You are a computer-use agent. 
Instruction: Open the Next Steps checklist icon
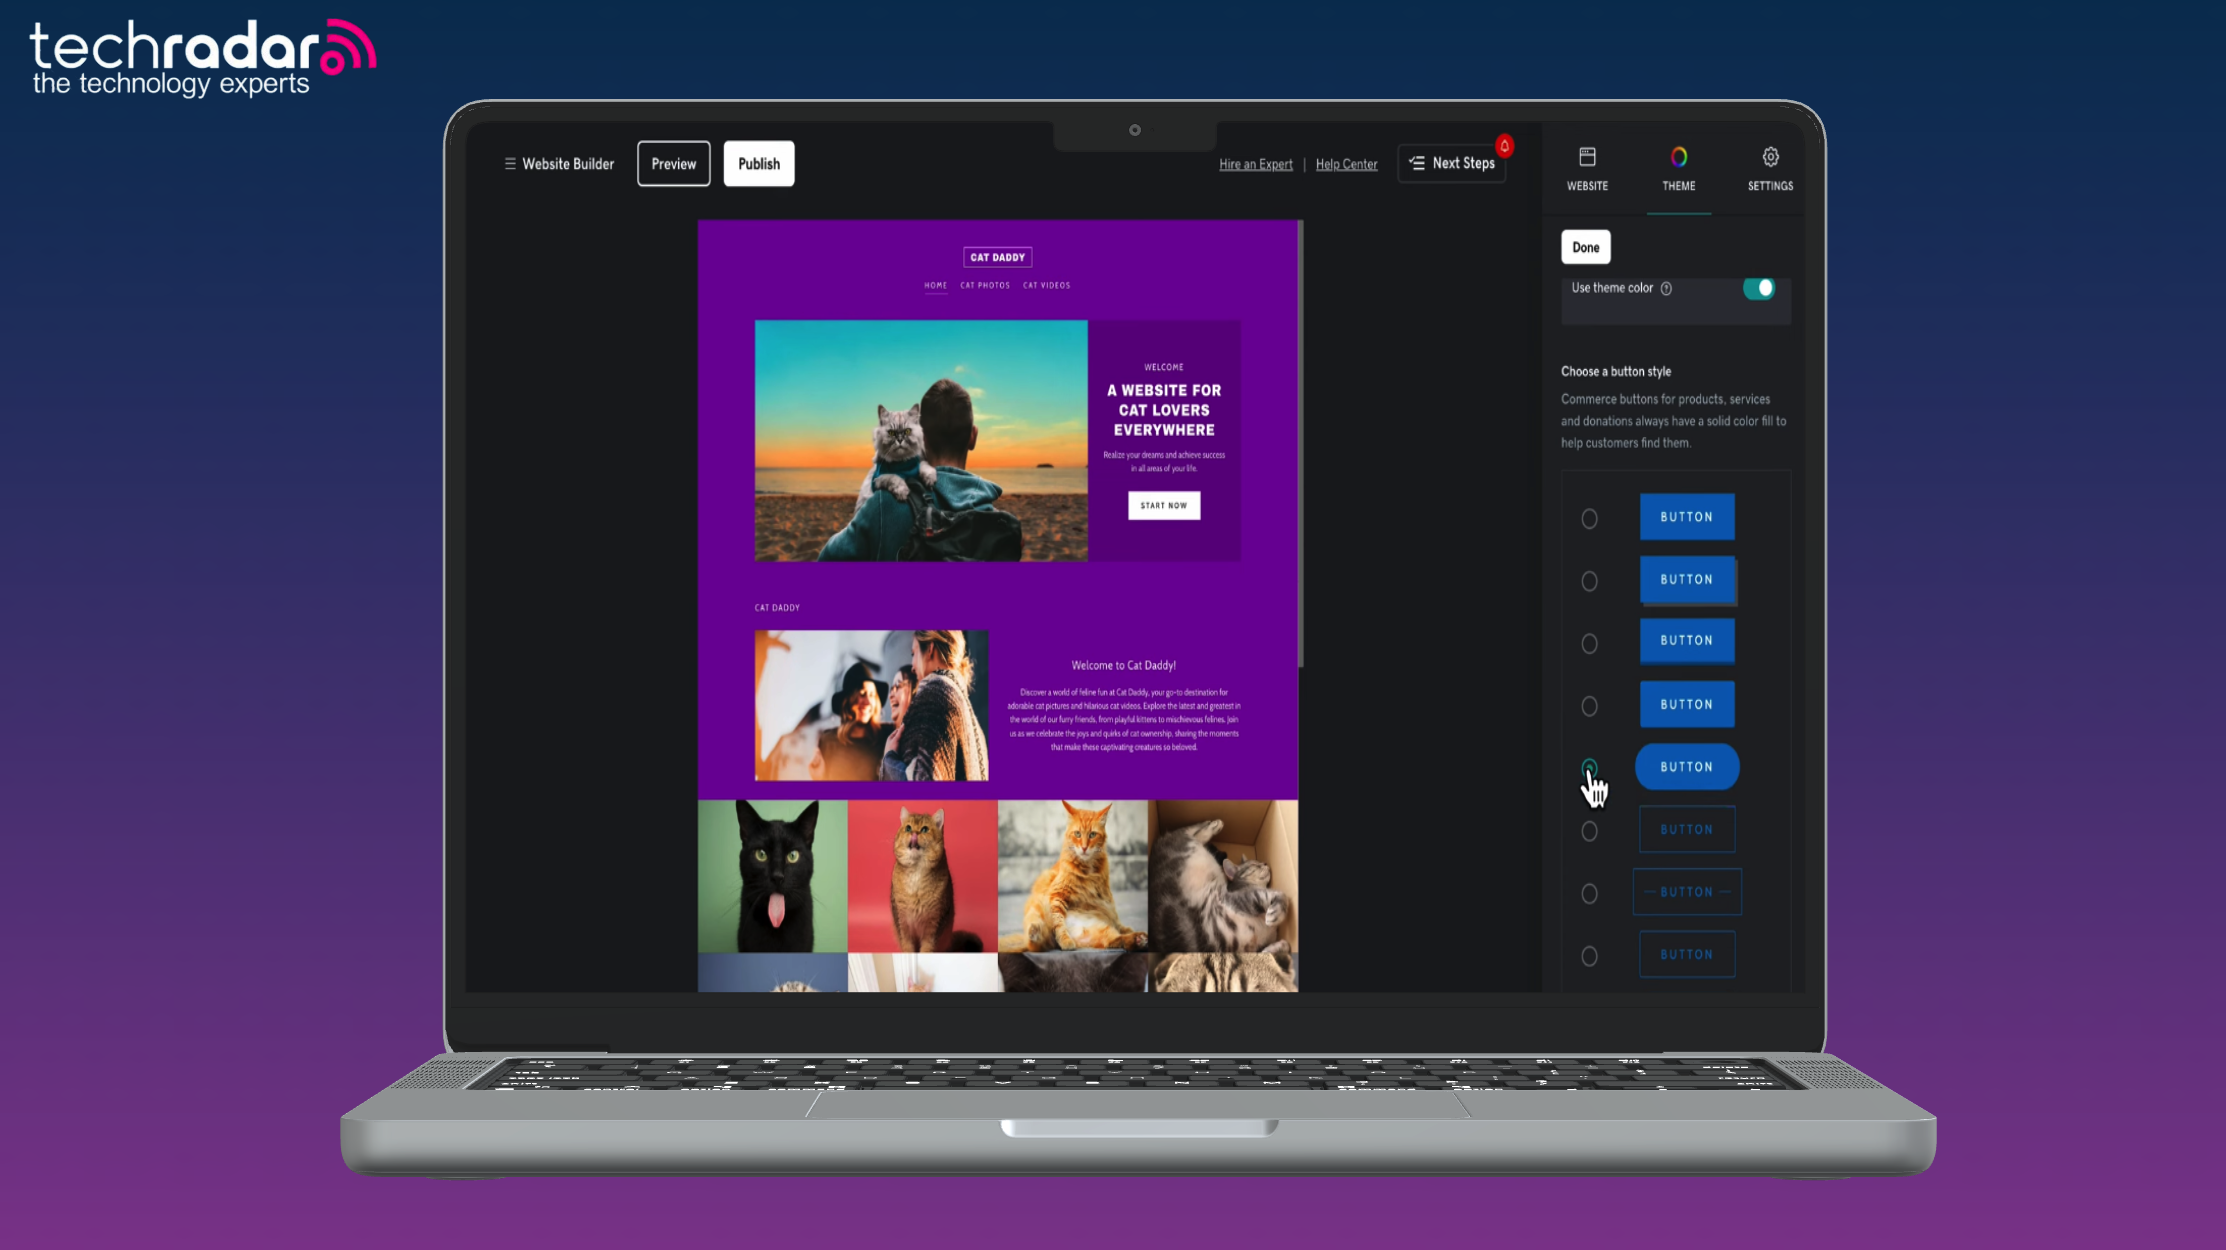click(1415, 163)
